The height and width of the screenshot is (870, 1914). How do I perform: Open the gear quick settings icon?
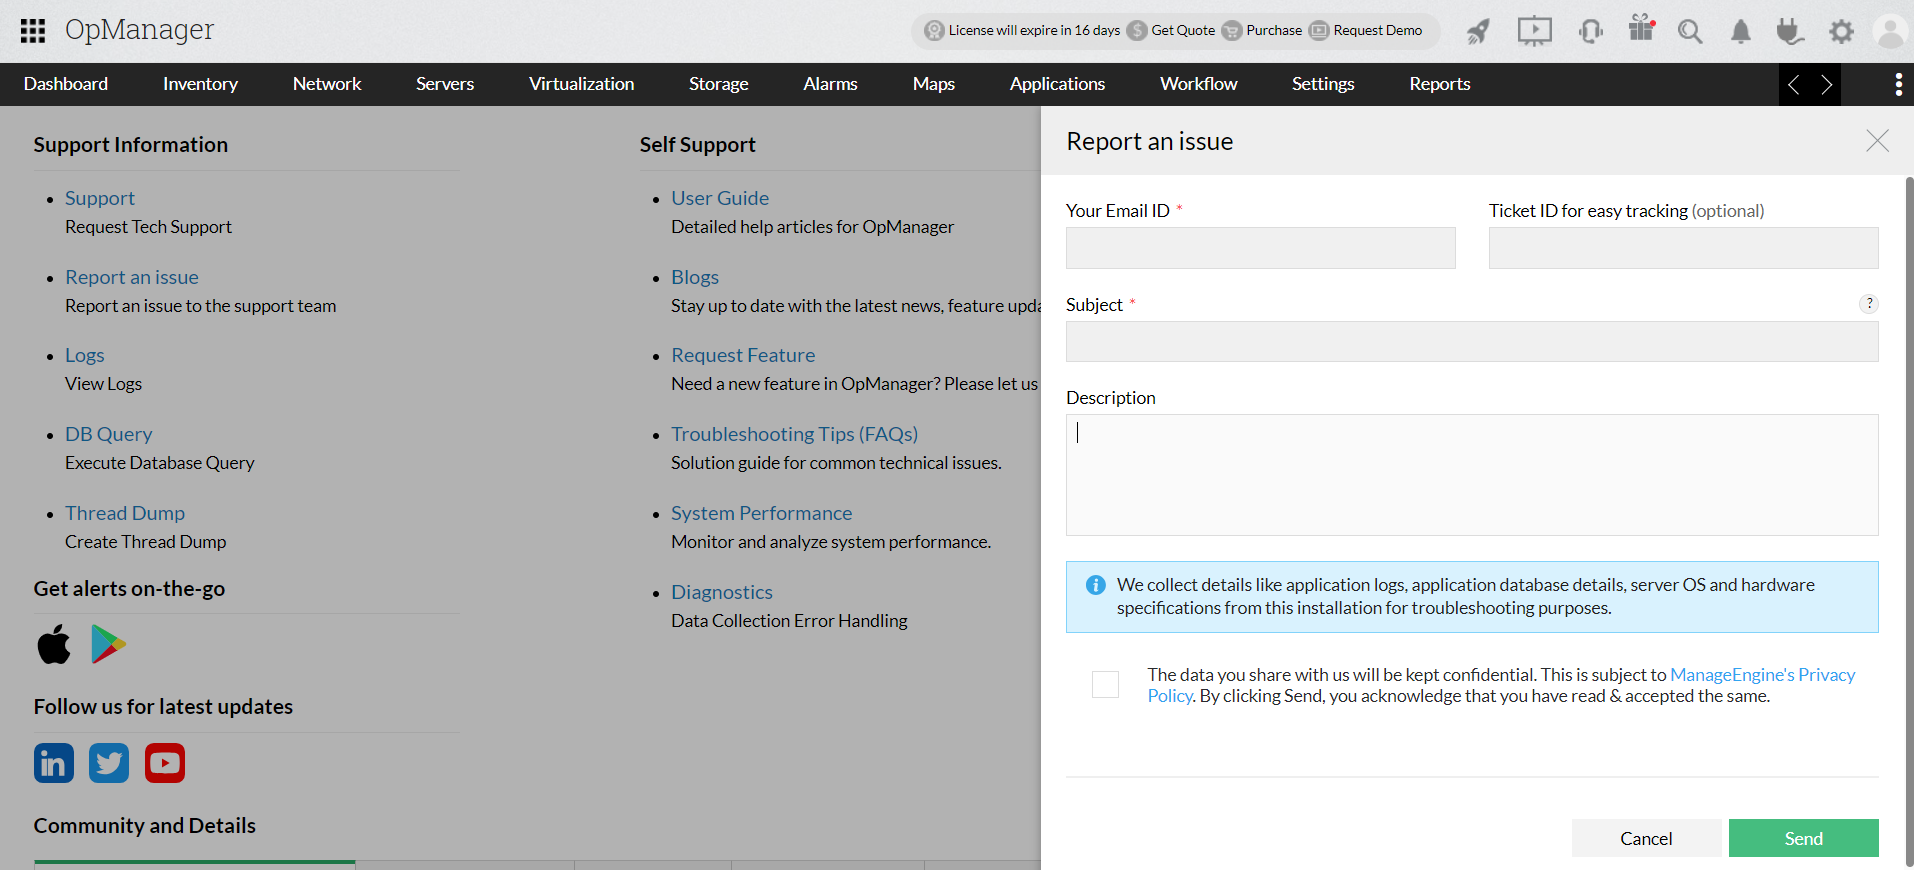click(x=1841, y=32)
